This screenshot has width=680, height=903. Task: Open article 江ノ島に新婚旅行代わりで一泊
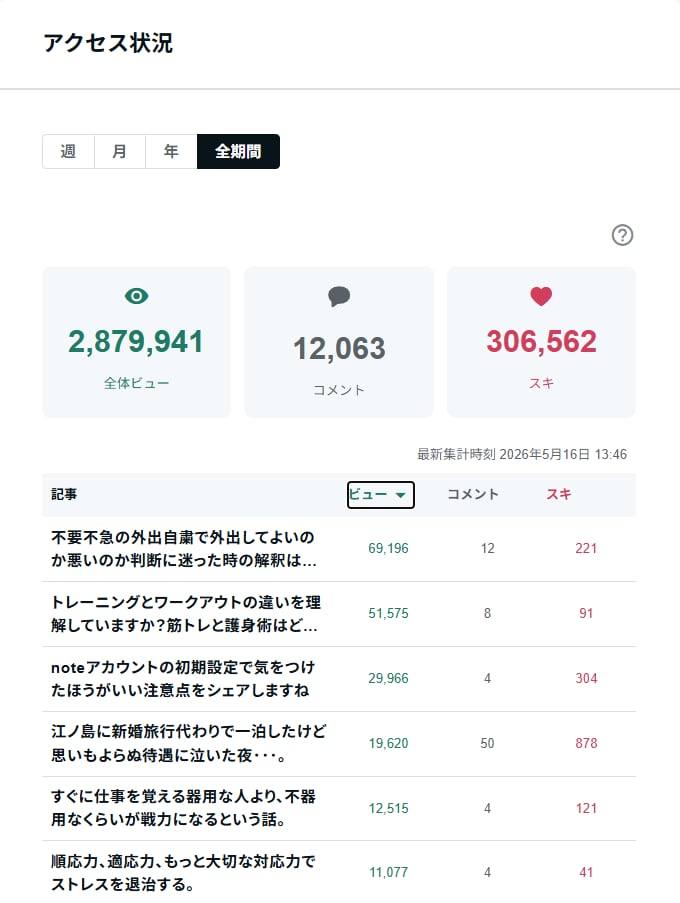188,743
